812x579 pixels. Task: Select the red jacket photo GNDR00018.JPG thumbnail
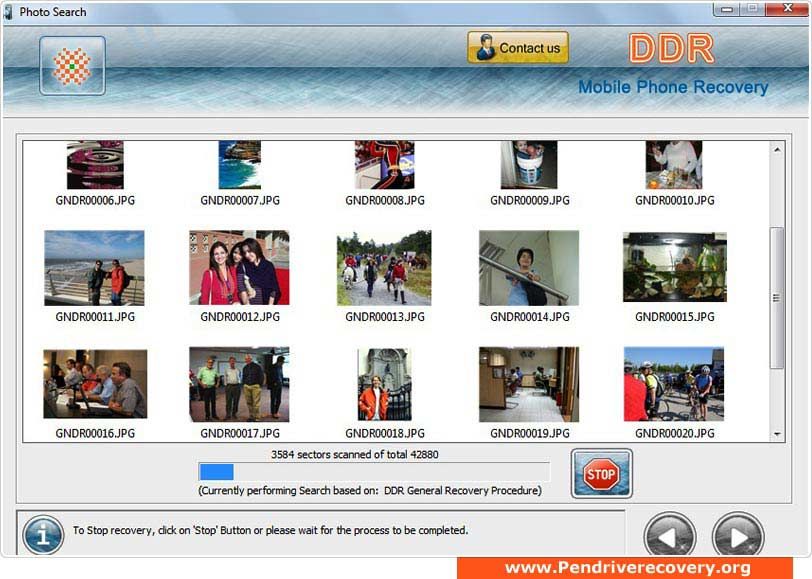(x=385, y=384)
